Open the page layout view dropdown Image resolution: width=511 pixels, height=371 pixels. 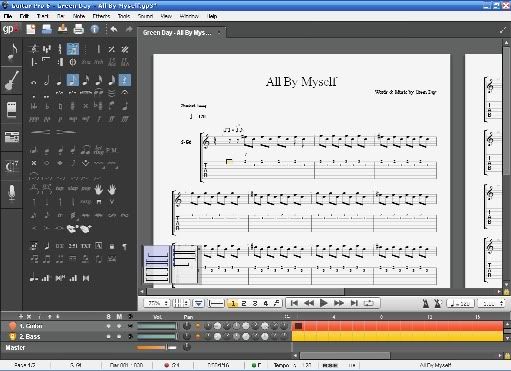point(181,303)
